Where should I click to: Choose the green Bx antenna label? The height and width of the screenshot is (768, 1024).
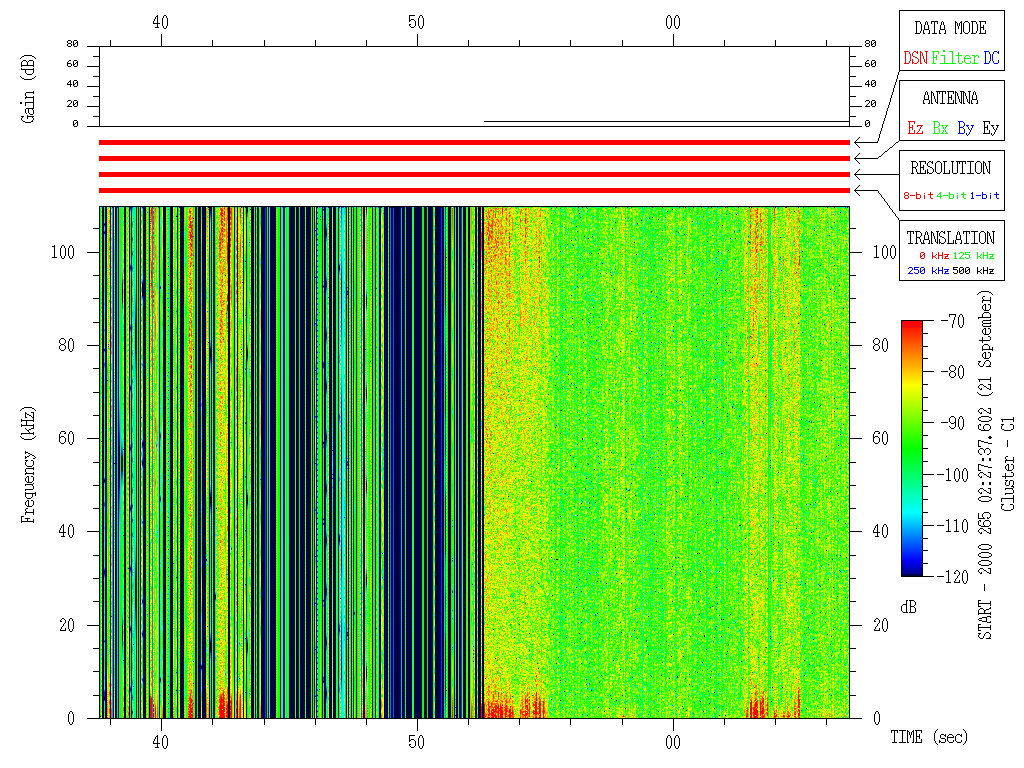940,129
